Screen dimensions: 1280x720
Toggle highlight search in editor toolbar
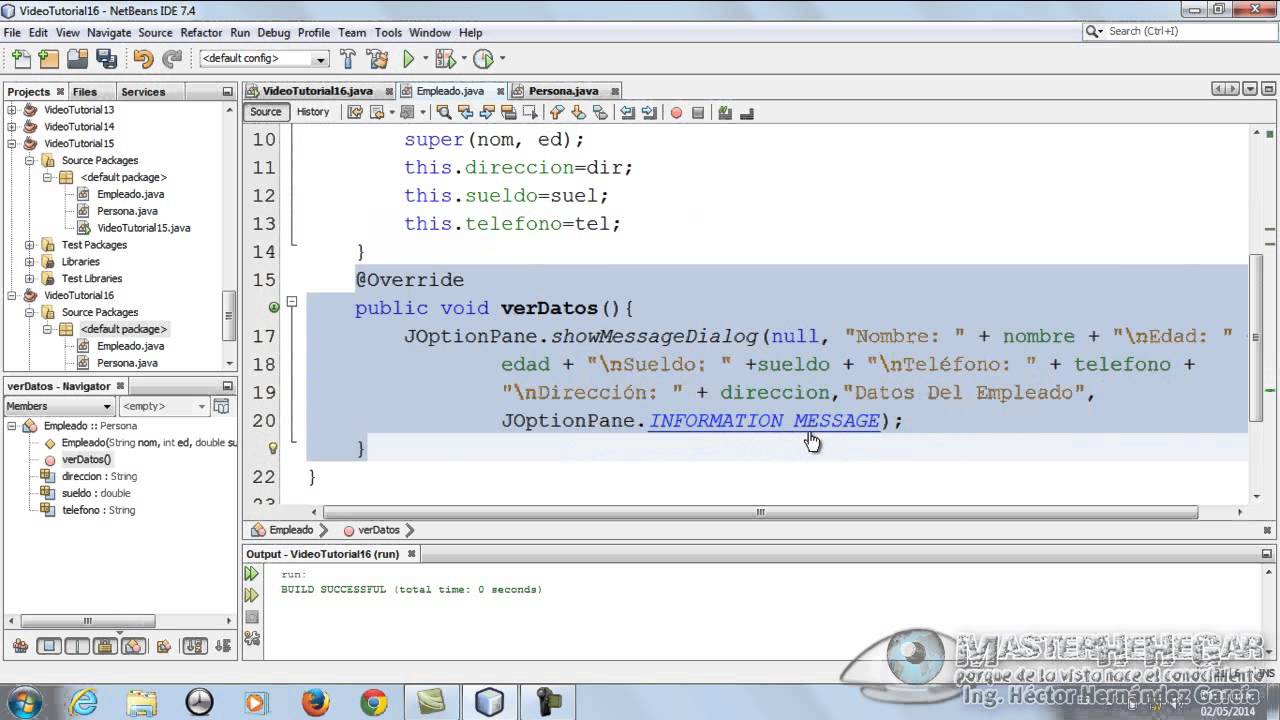click(508, 112)
